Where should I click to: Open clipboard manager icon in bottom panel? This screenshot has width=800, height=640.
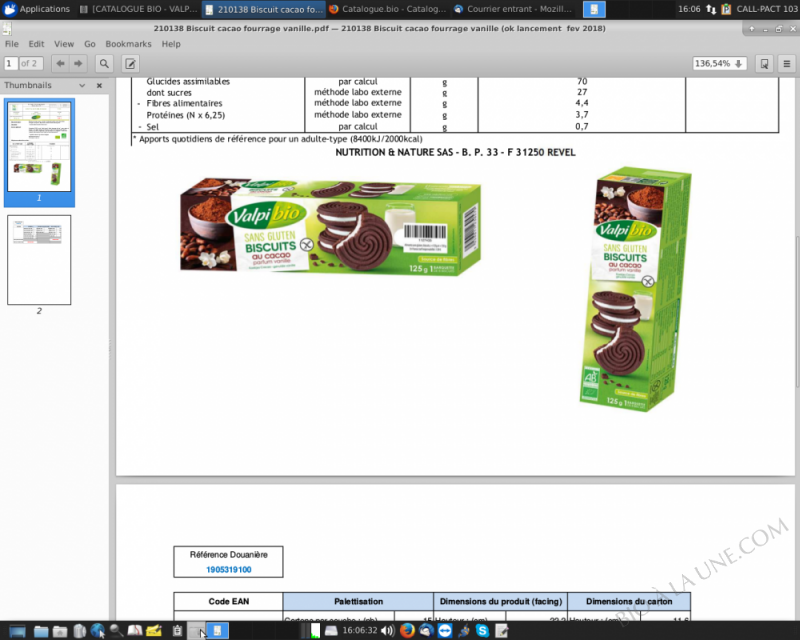click(177, 631)
